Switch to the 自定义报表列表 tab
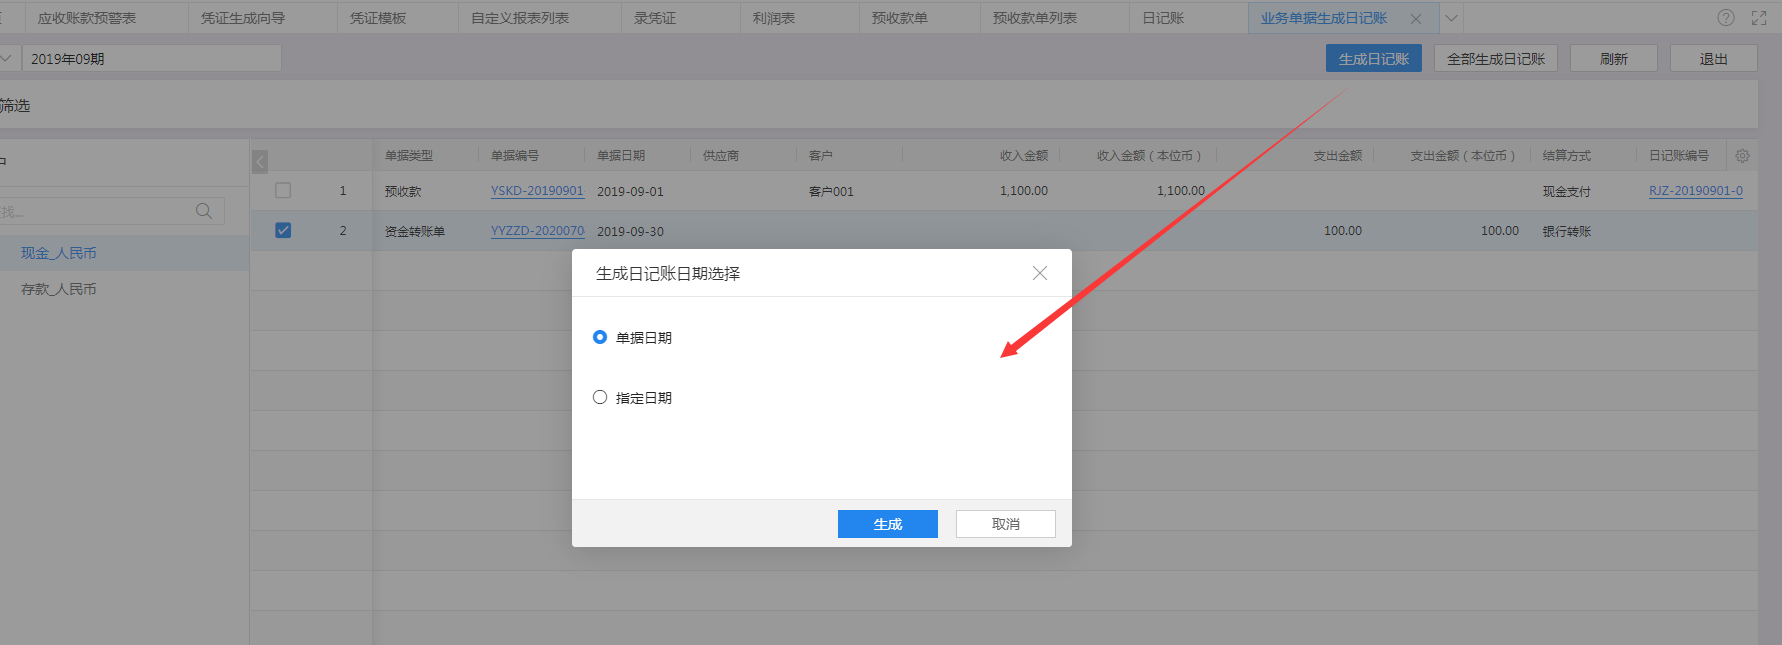1782x645 pixels. click(520, 18)
